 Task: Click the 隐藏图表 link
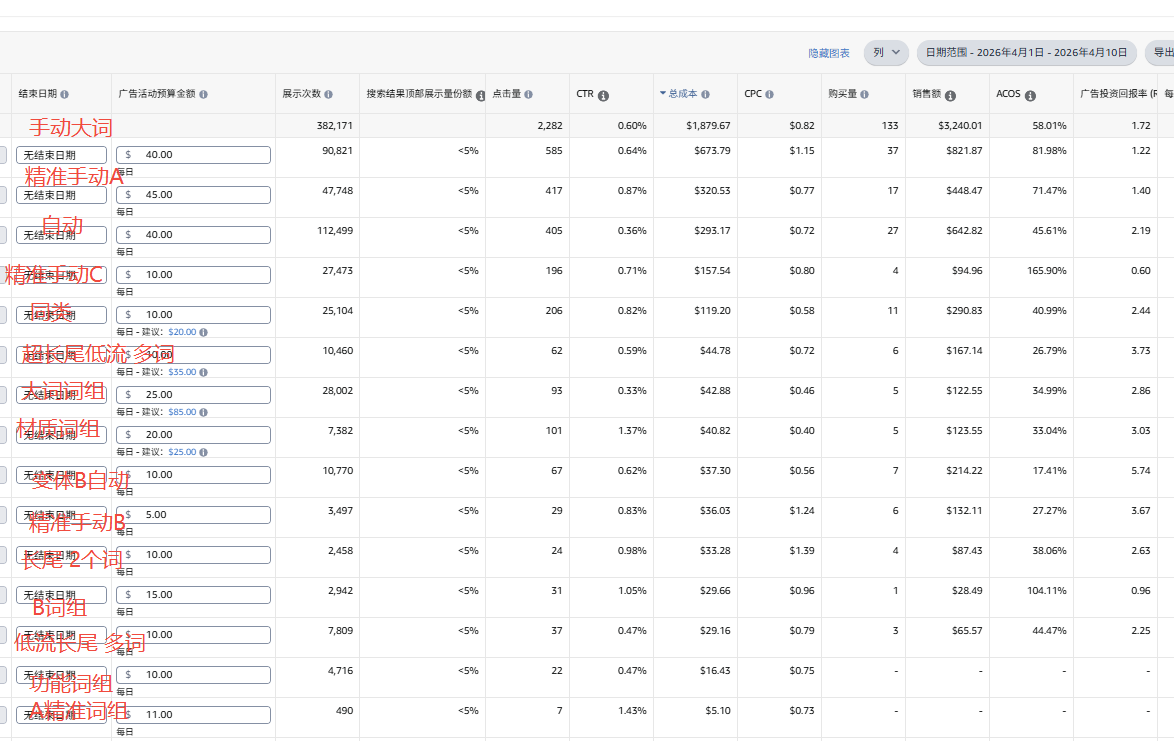pos(829,53)
